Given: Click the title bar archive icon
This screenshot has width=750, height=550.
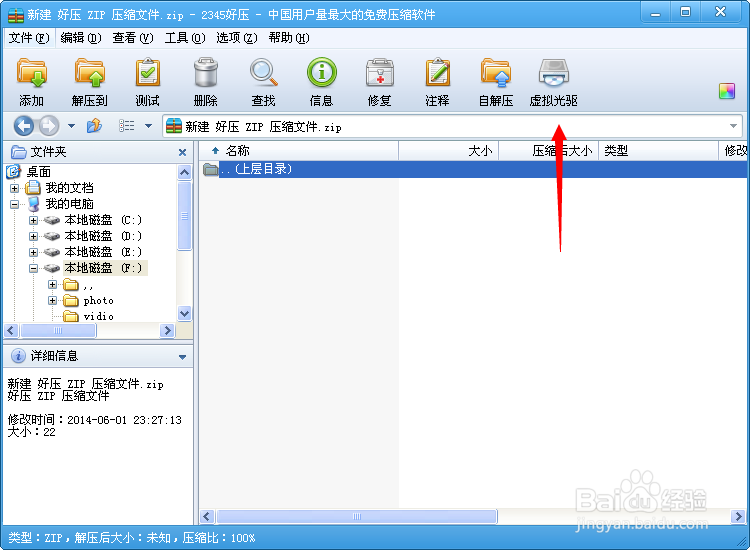Looking at the screenshot, I should (15, 15).
